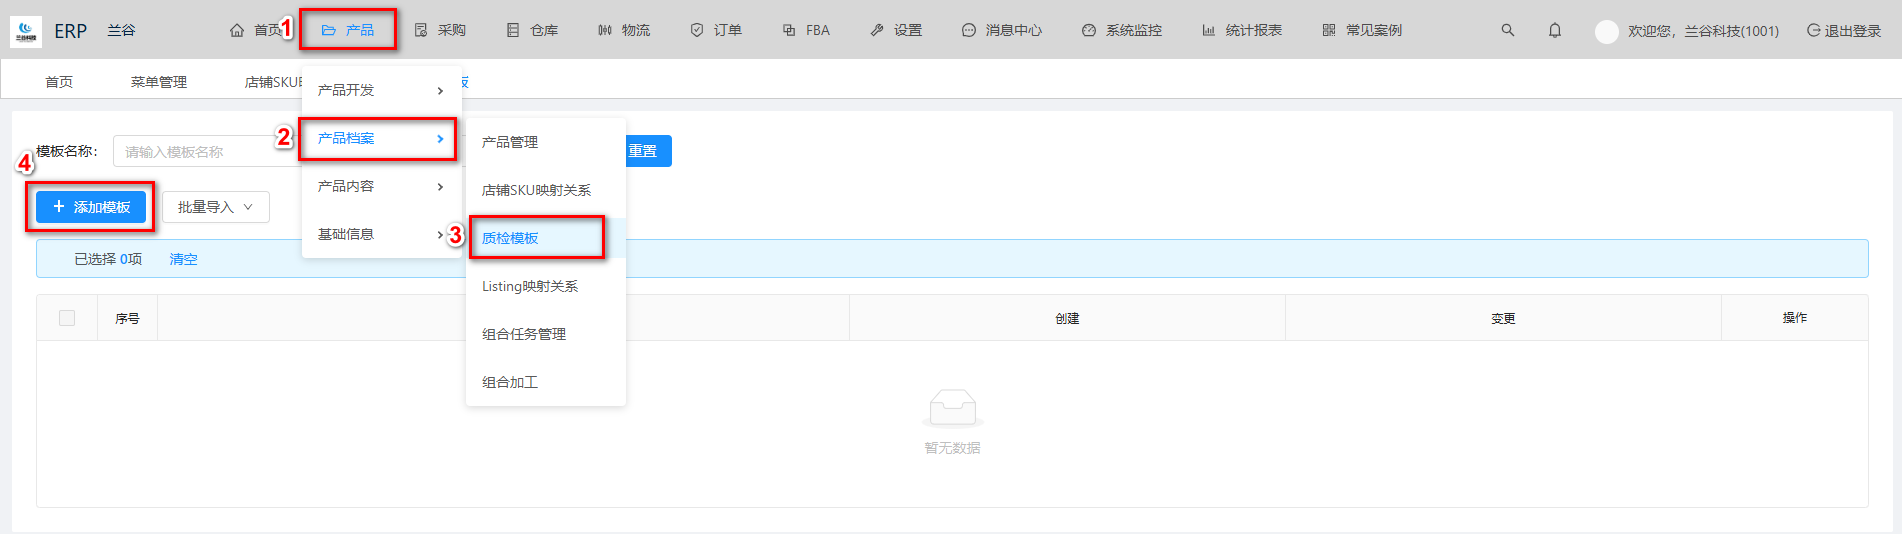This screenshot has width=1902, height=534.
Task: Switch to 菜单管理 tab
Action: point(158,82)
